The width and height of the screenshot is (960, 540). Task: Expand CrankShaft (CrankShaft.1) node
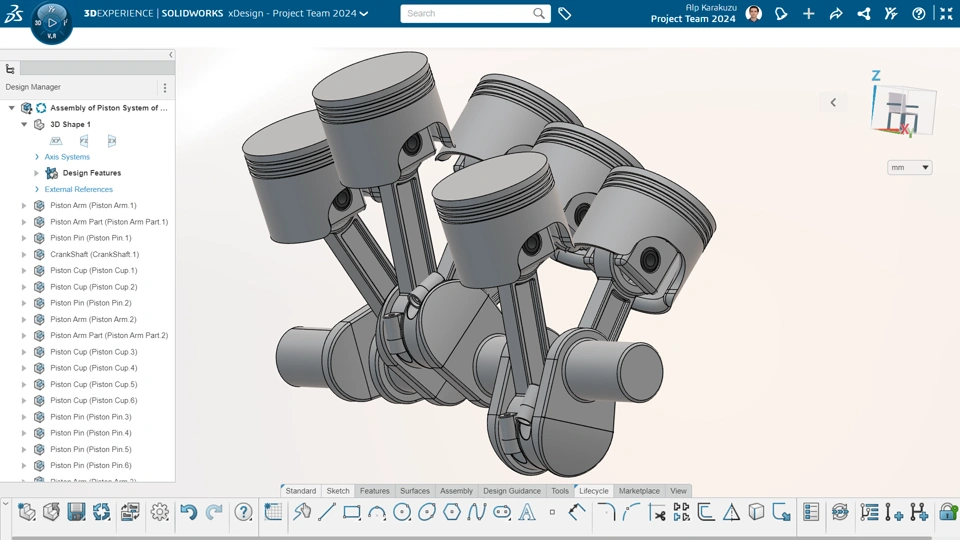point(24,254)
